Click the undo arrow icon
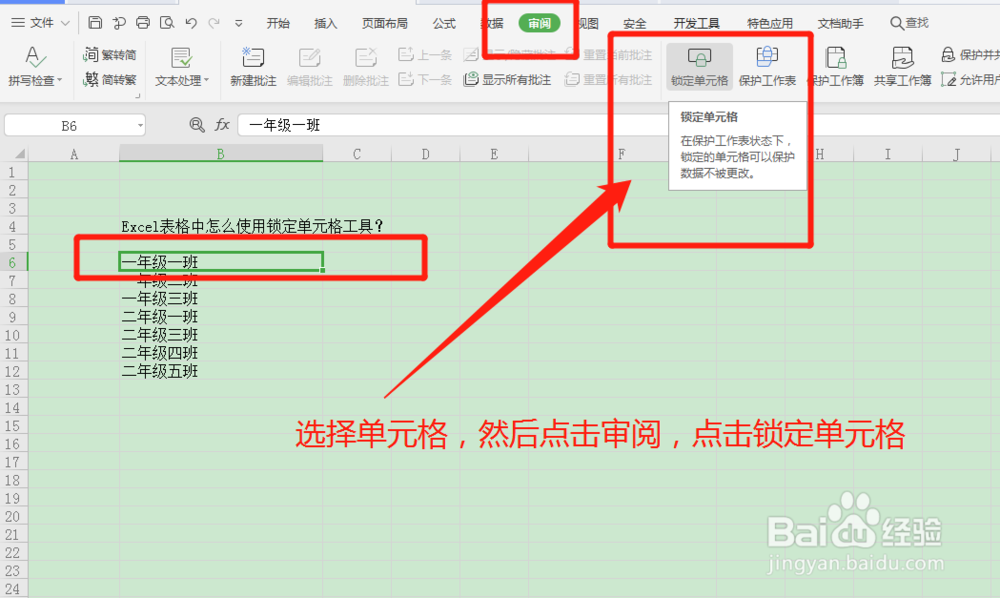 coord(191,23)
